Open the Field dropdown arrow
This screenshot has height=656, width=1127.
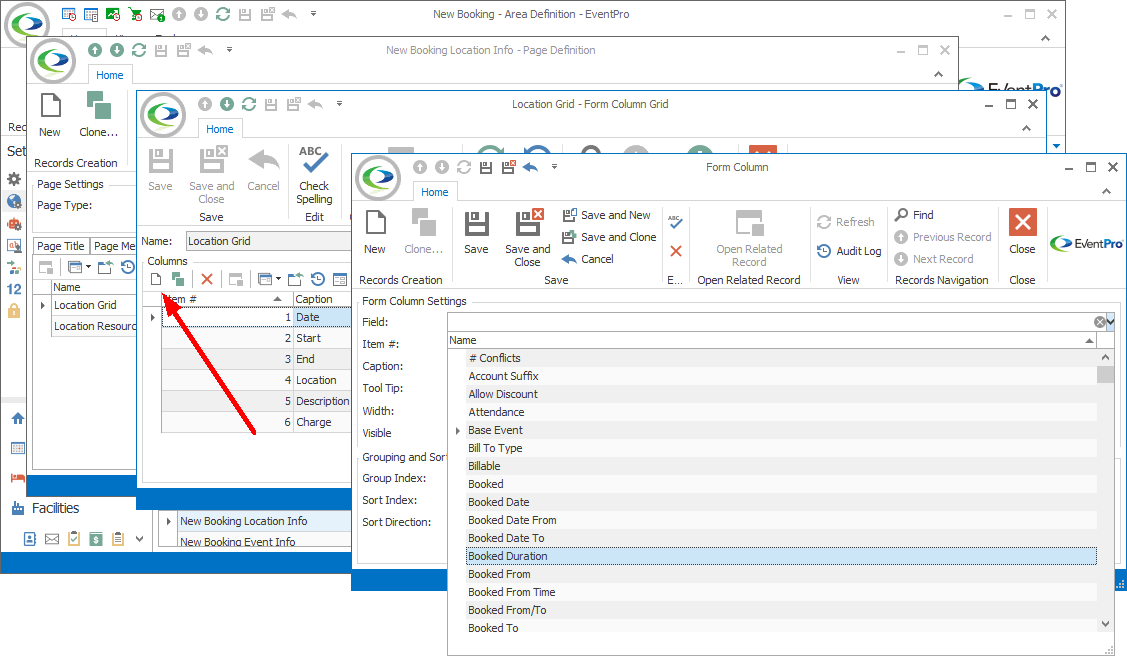point(1110,321)
